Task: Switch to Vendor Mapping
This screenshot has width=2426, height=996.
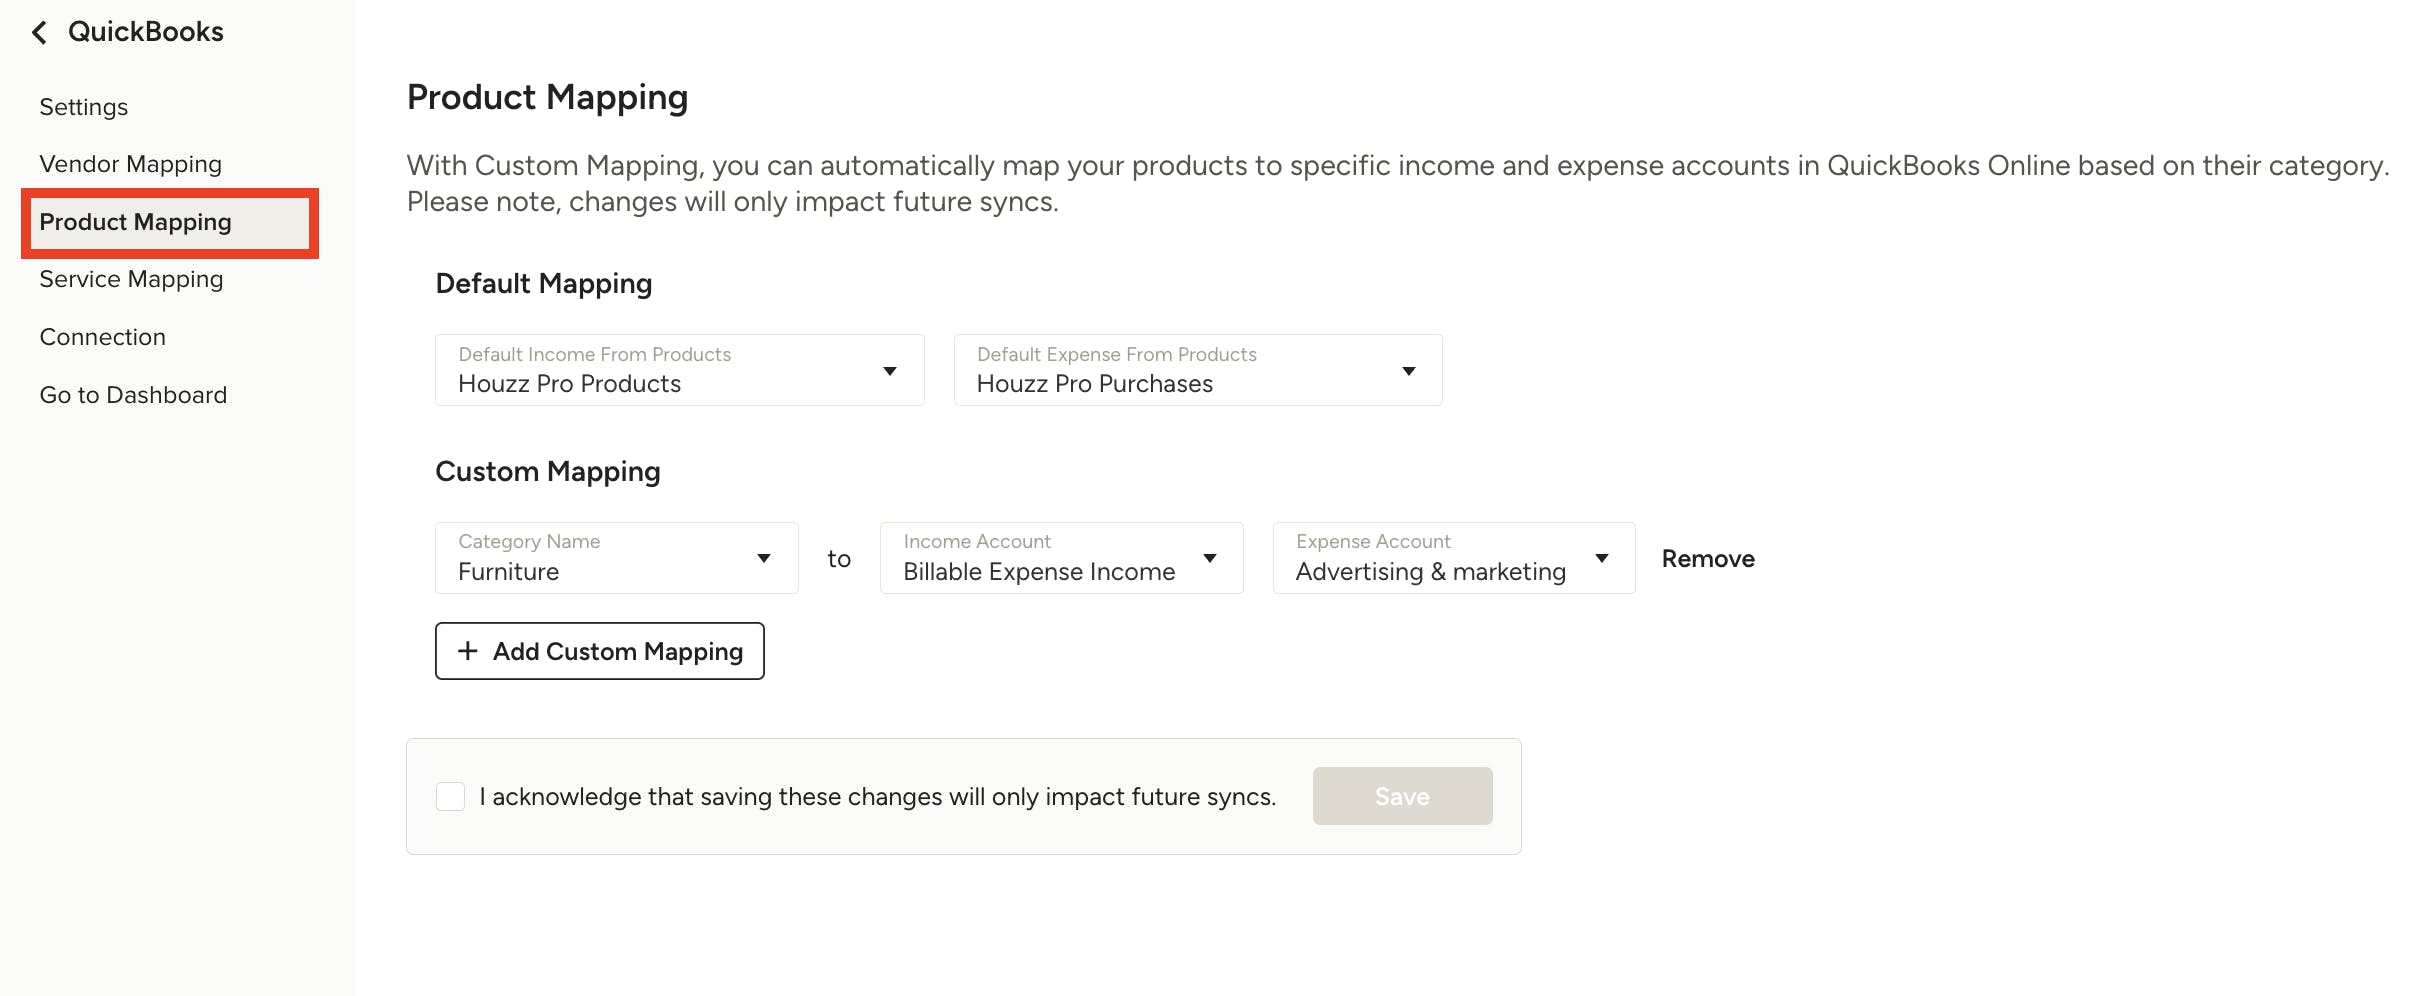Action: pyautogui.click(x=130, y=163)
